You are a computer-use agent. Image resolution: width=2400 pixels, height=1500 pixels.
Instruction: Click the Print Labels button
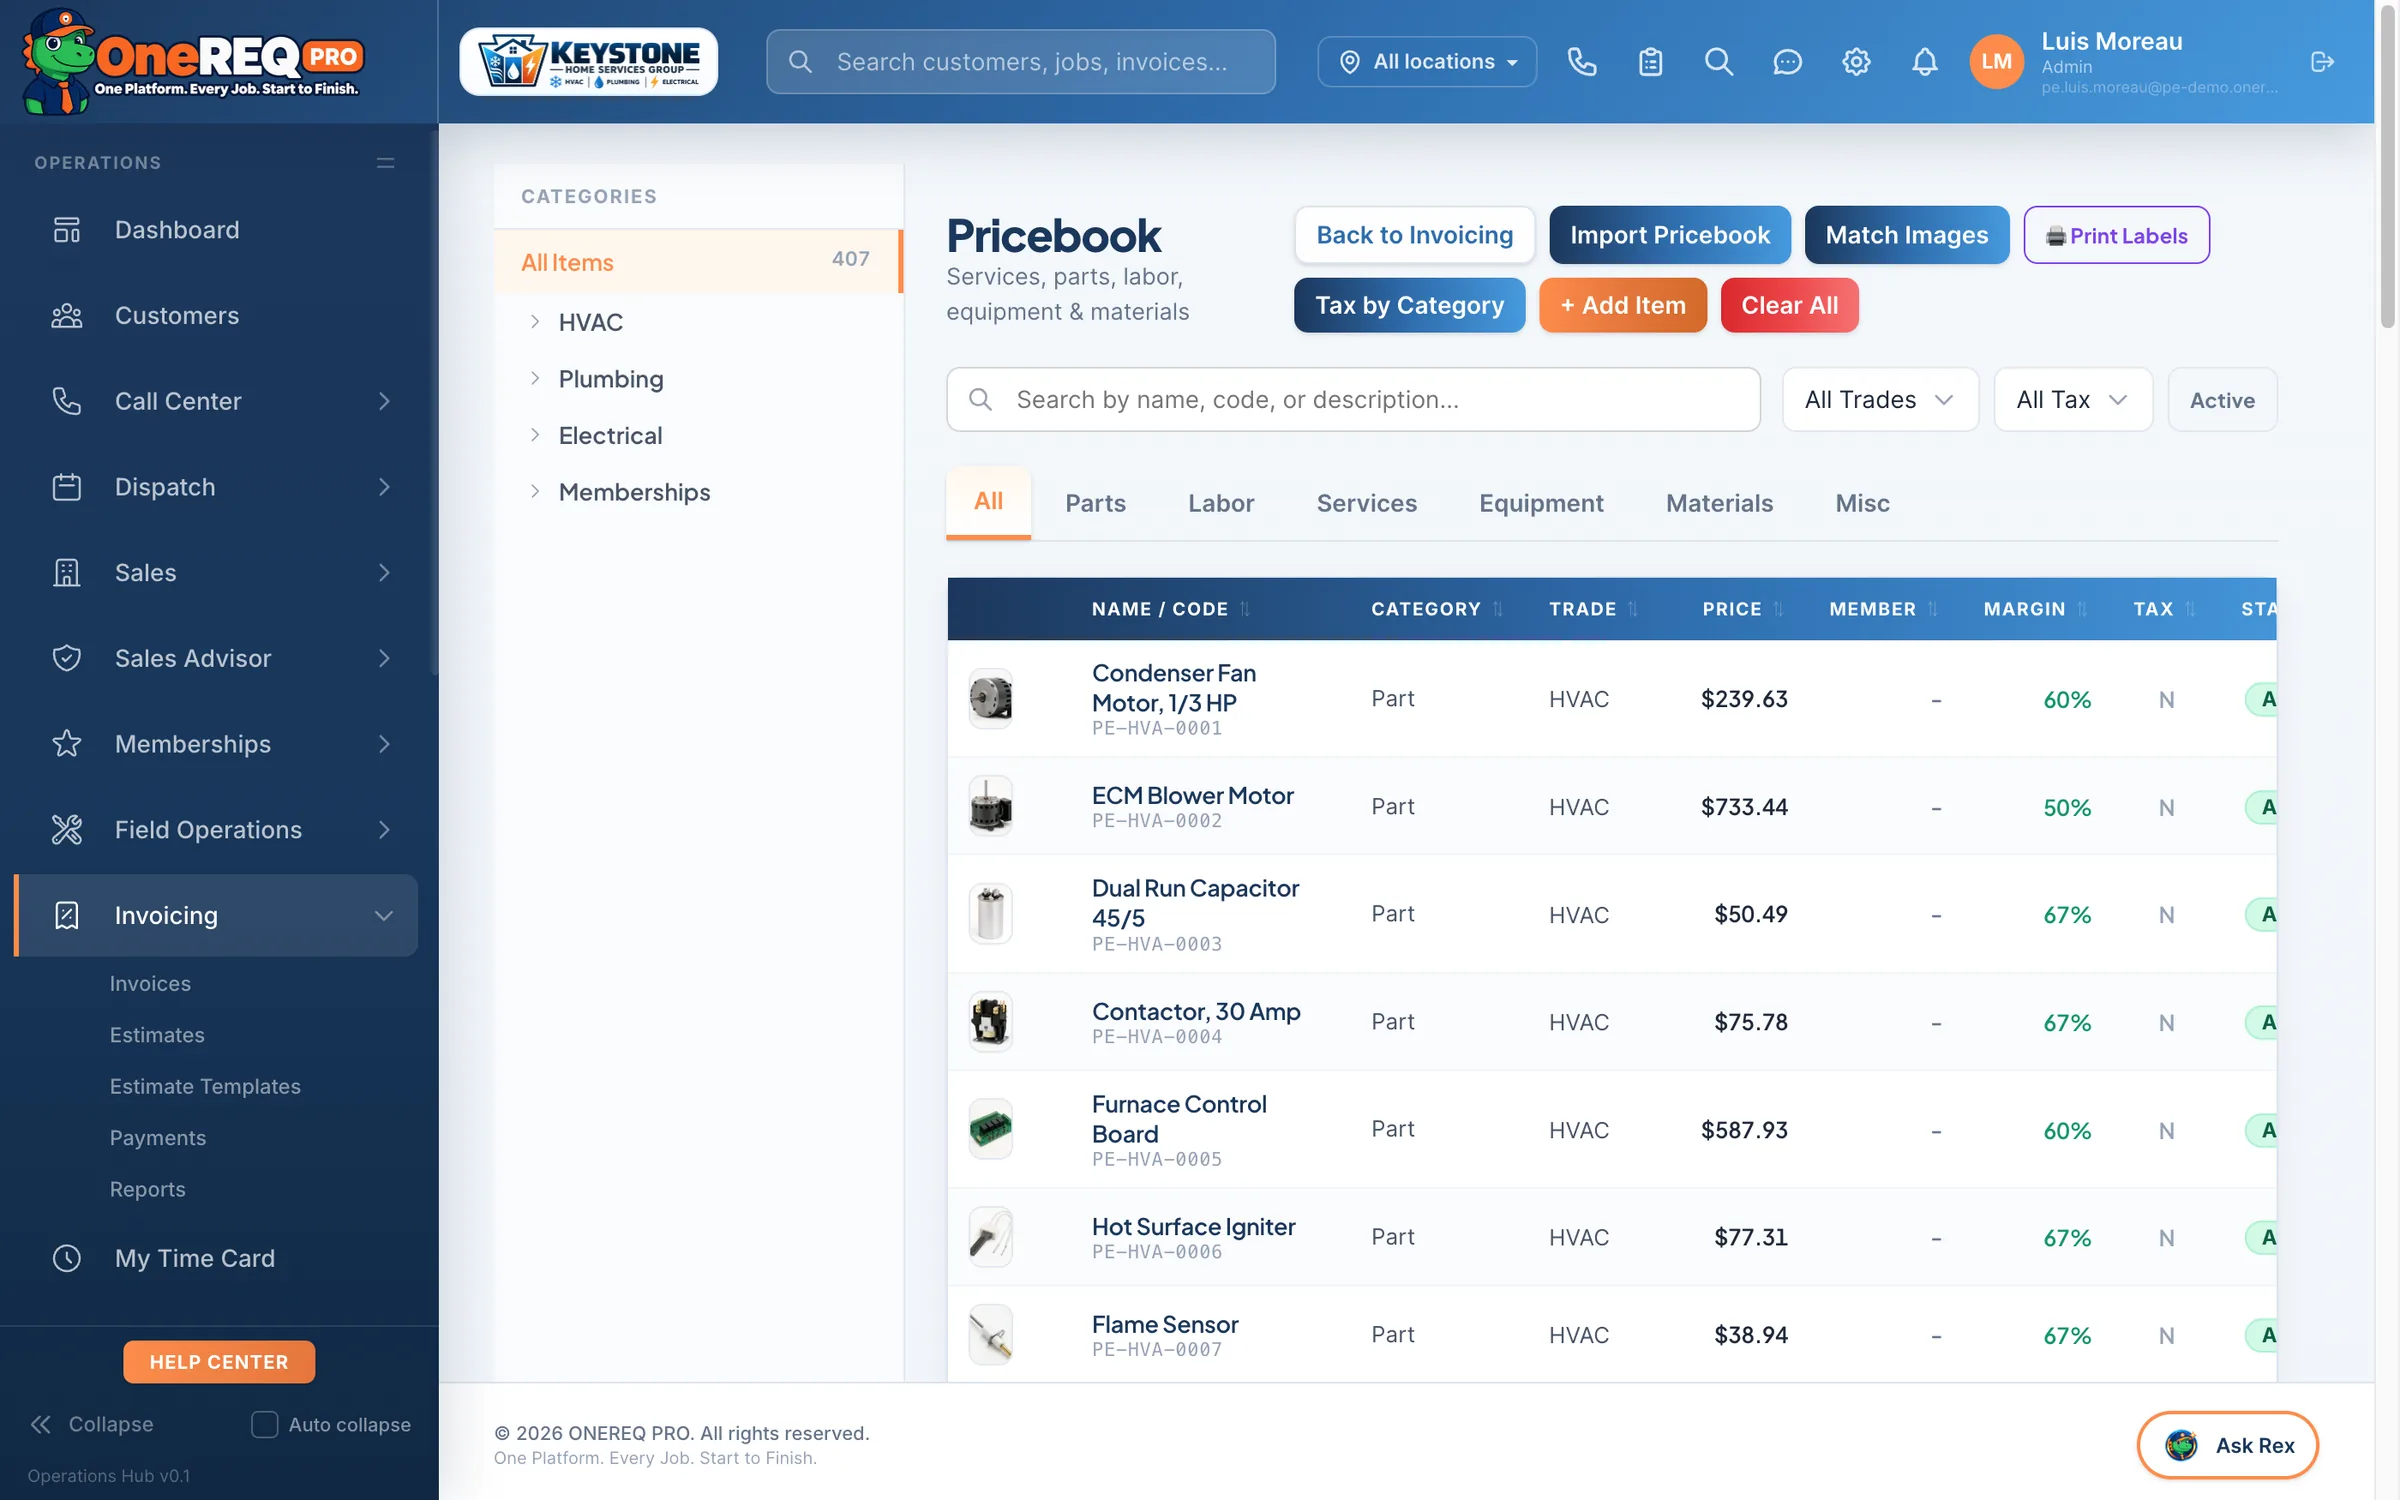2116,235
